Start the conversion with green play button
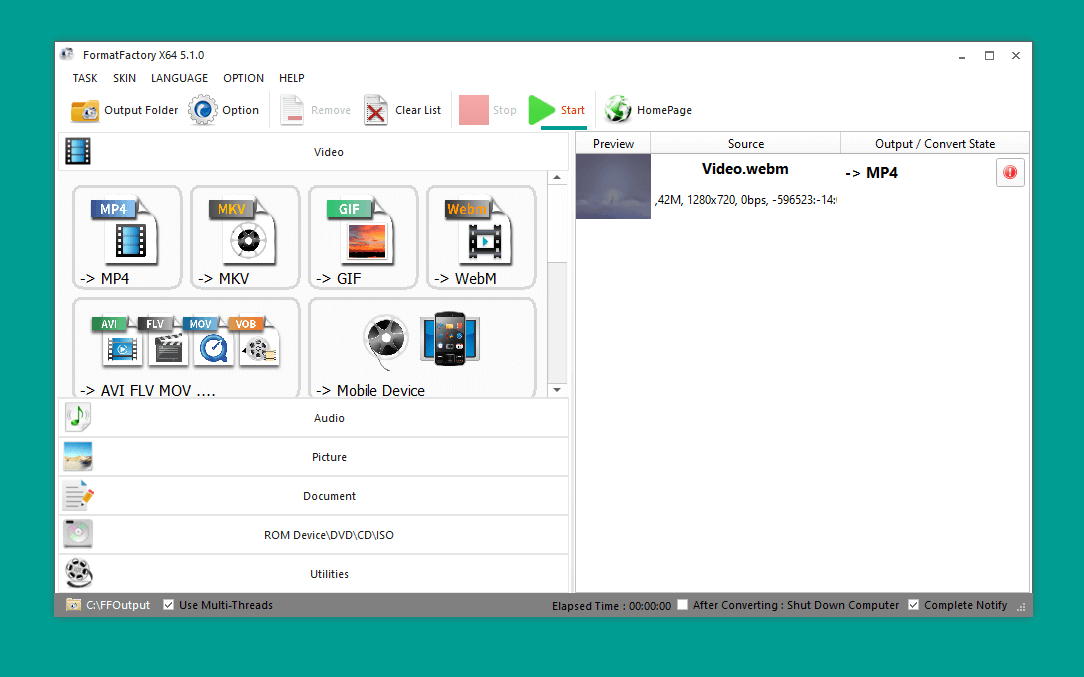 coord(557,110)
